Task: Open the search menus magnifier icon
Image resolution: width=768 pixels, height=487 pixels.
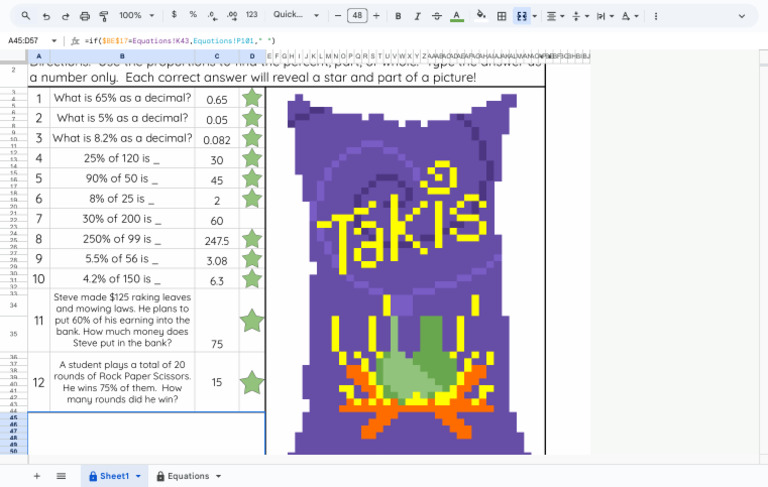Action: tap(25, 16)
